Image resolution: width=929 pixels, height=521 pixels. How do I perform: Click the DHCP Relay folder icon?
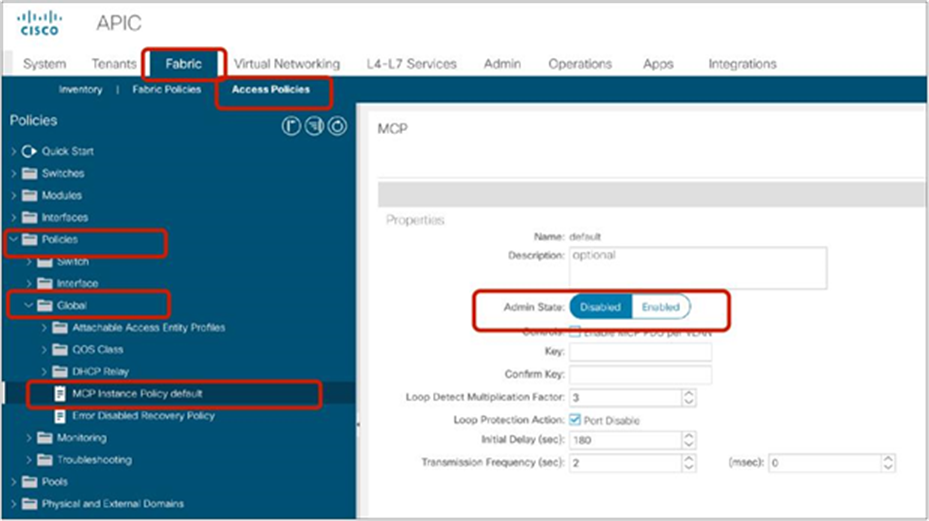(60, 371)
